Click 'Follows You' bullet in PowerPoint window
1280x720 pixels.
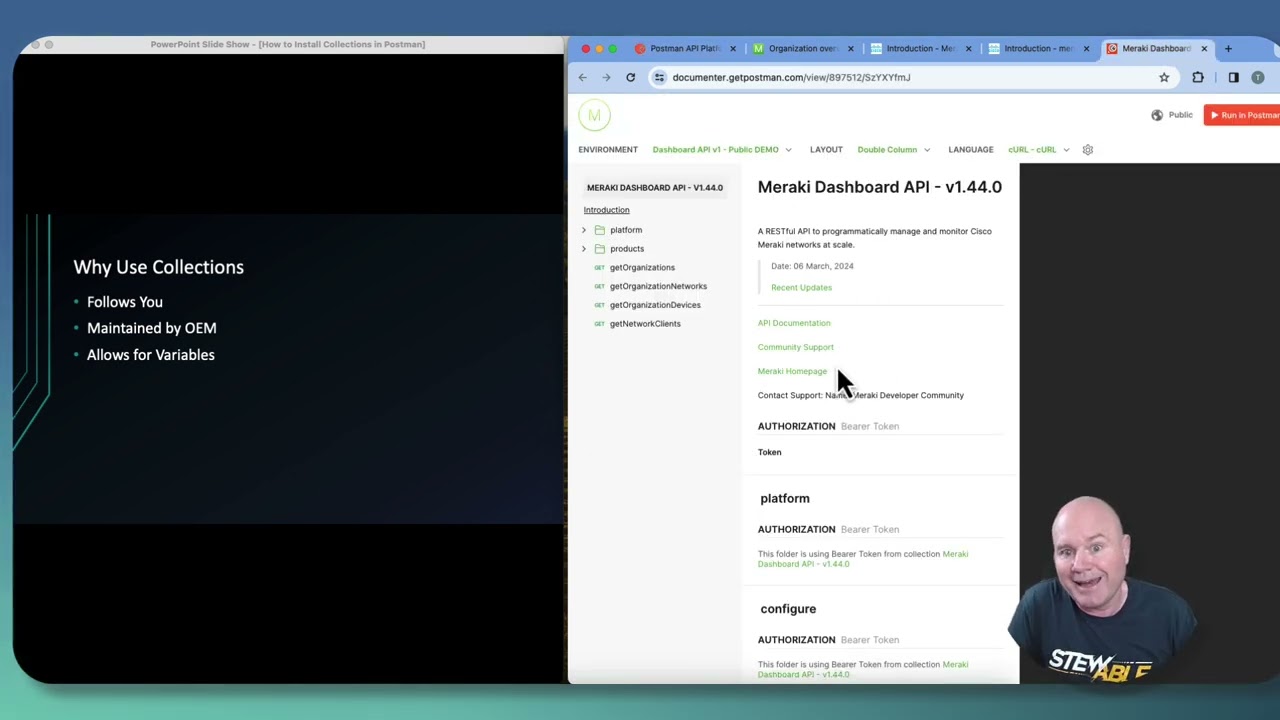[x=125, y=302]
